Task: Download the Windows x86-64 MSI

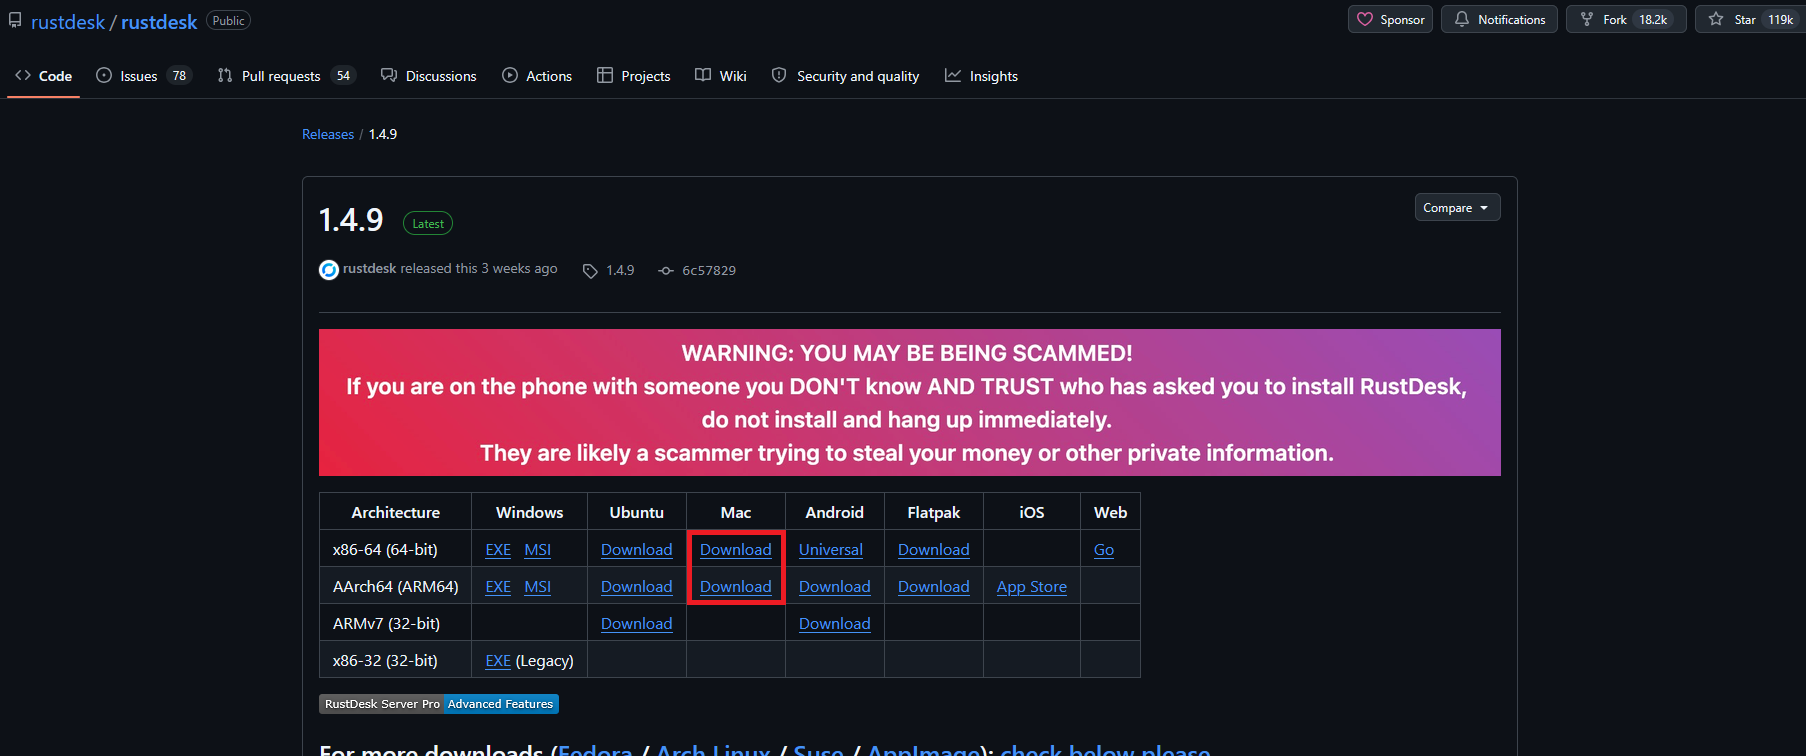Action: [x=538, y=550]
